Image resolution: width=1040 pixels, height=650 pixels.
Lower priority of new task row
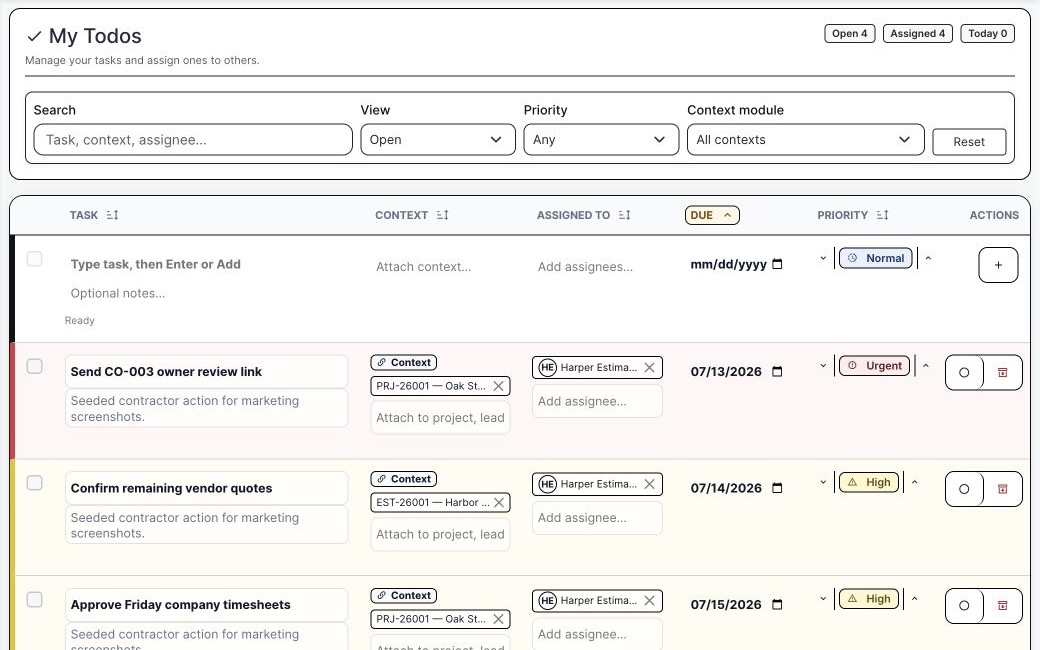[823, 258]
